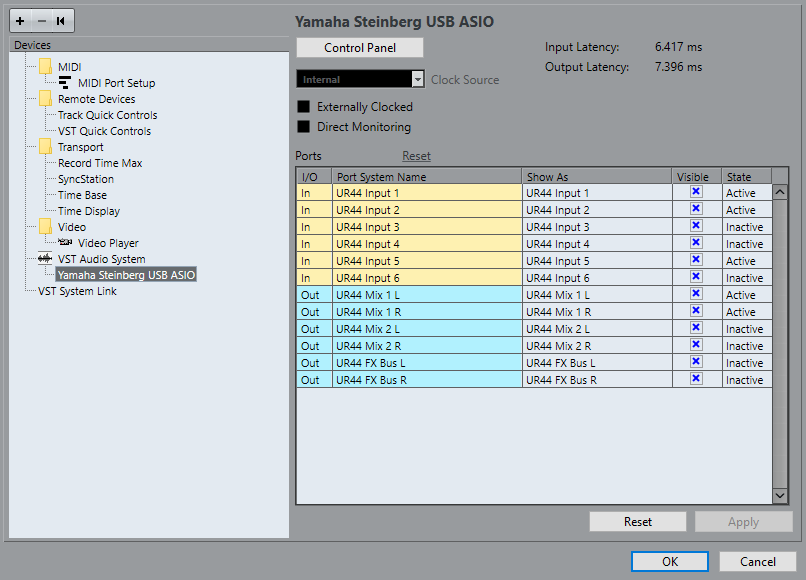Select VST System Link tree item
The image size is (806, 580).
pyautogui.click(x=77, y=291)
